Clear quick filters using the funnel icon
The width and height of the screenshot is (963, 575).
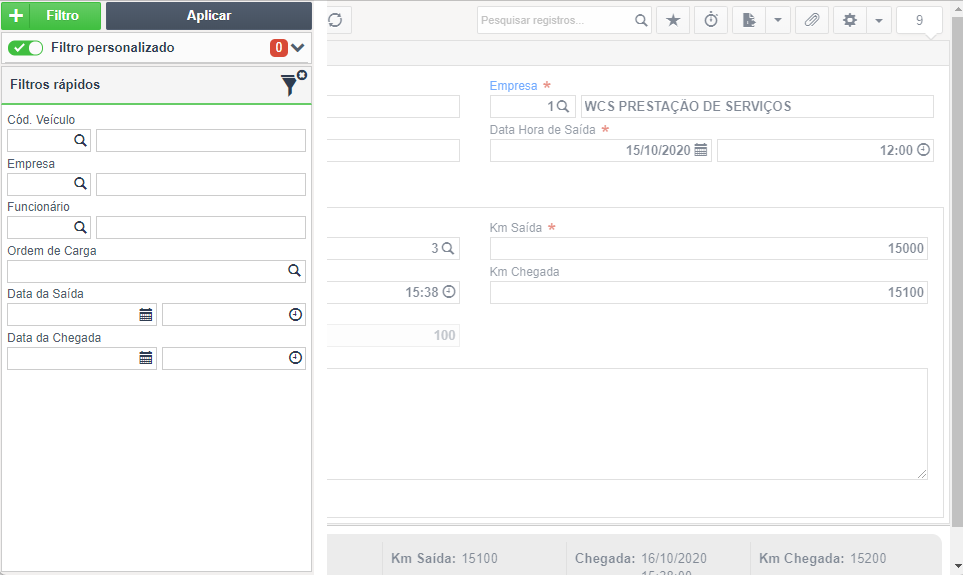coord(292,83)
